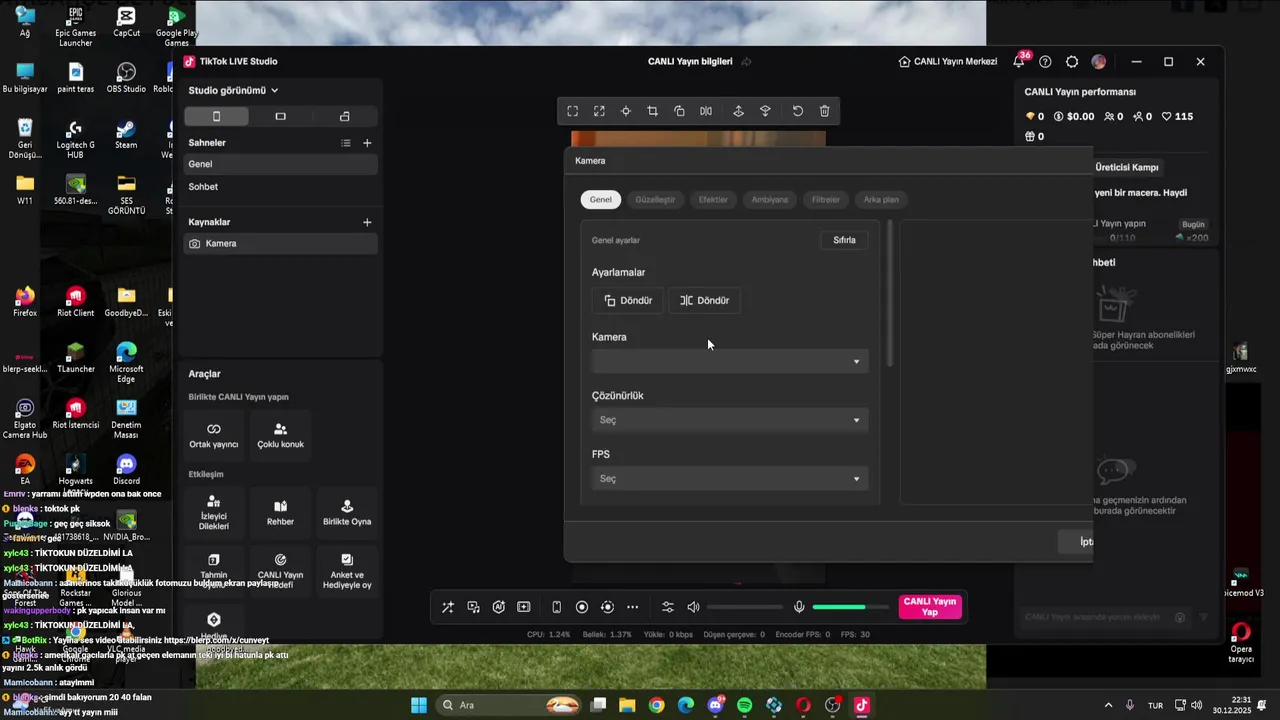Screen dimensions: 1280x720
Task: Click the share arrow beside CANLI Yayın bilgileri
Action: coord(746,61)
